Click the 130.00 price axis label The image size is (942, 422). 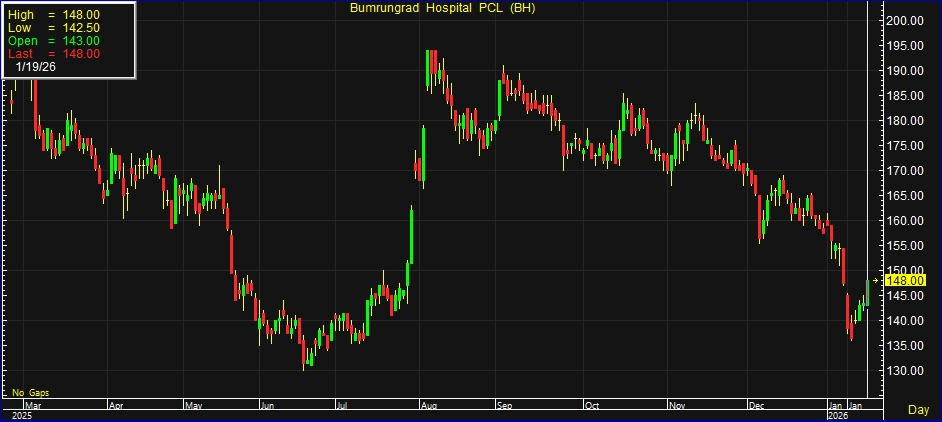tap(905, 371)
